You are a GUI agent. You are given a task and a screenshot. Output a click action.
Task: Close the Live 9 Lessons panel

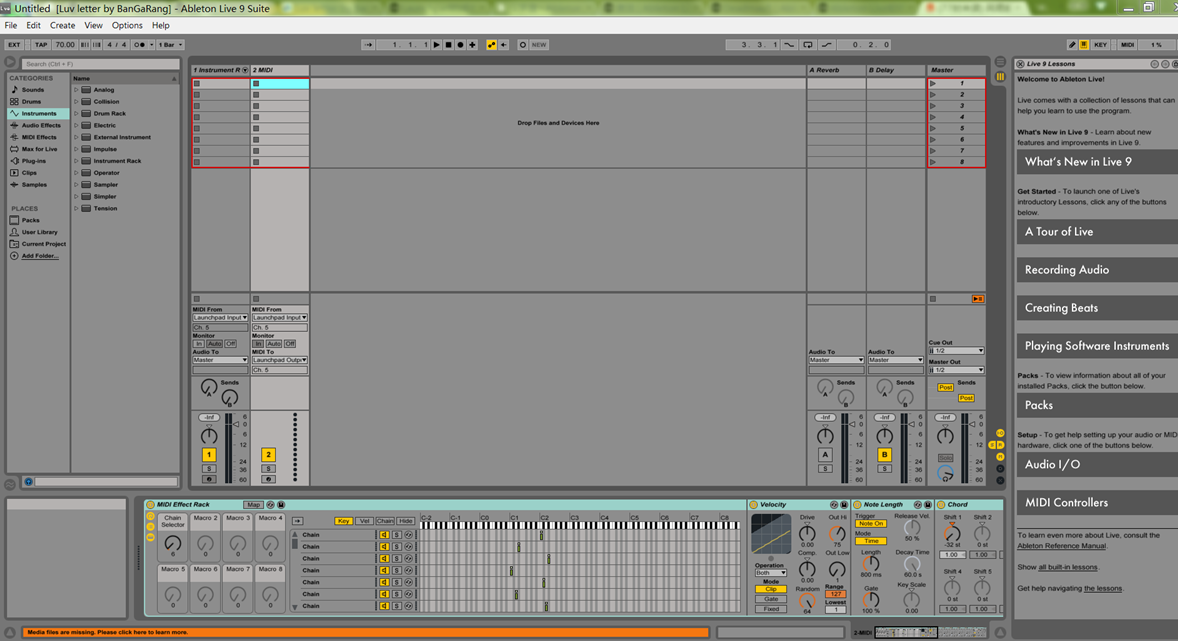coord(1020,64)
